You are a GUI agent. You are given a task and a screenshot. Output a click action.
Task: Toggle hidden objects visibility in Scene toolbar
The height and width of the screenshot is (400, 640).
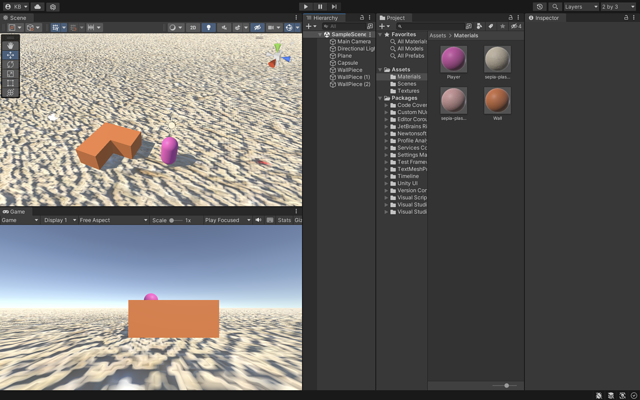point(257,27)
